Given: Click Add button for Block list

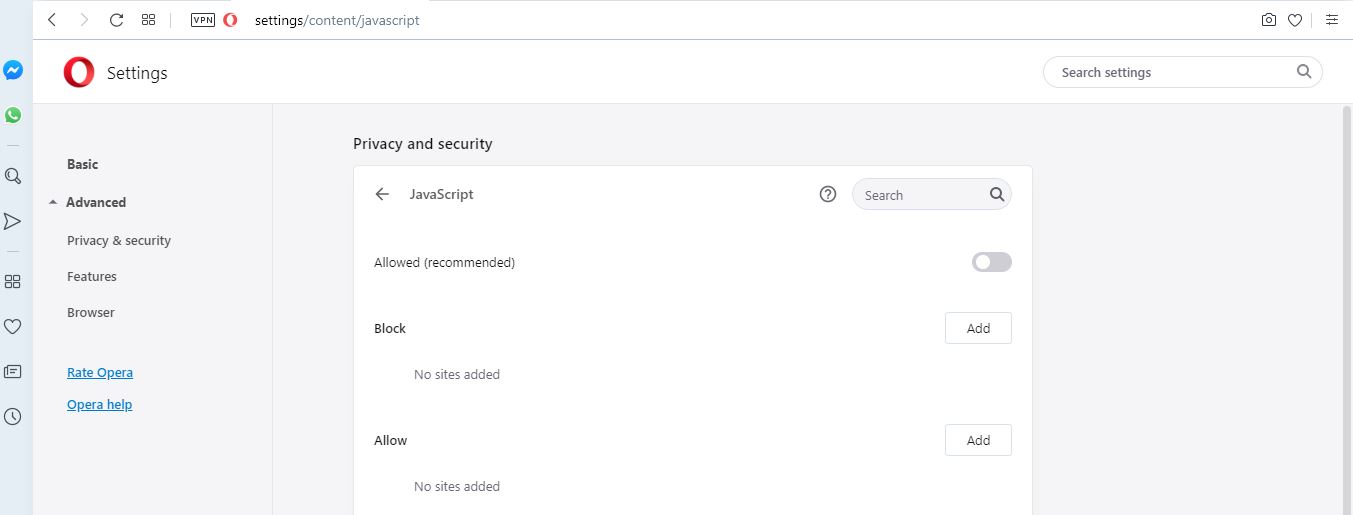Looking at the screenshot, I should coord(978,328).
